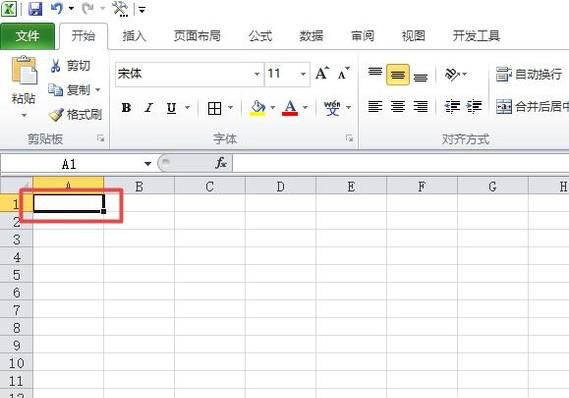Select column F header
The width and height of the screenshot is (569, 398).
(x=422, y=186)
